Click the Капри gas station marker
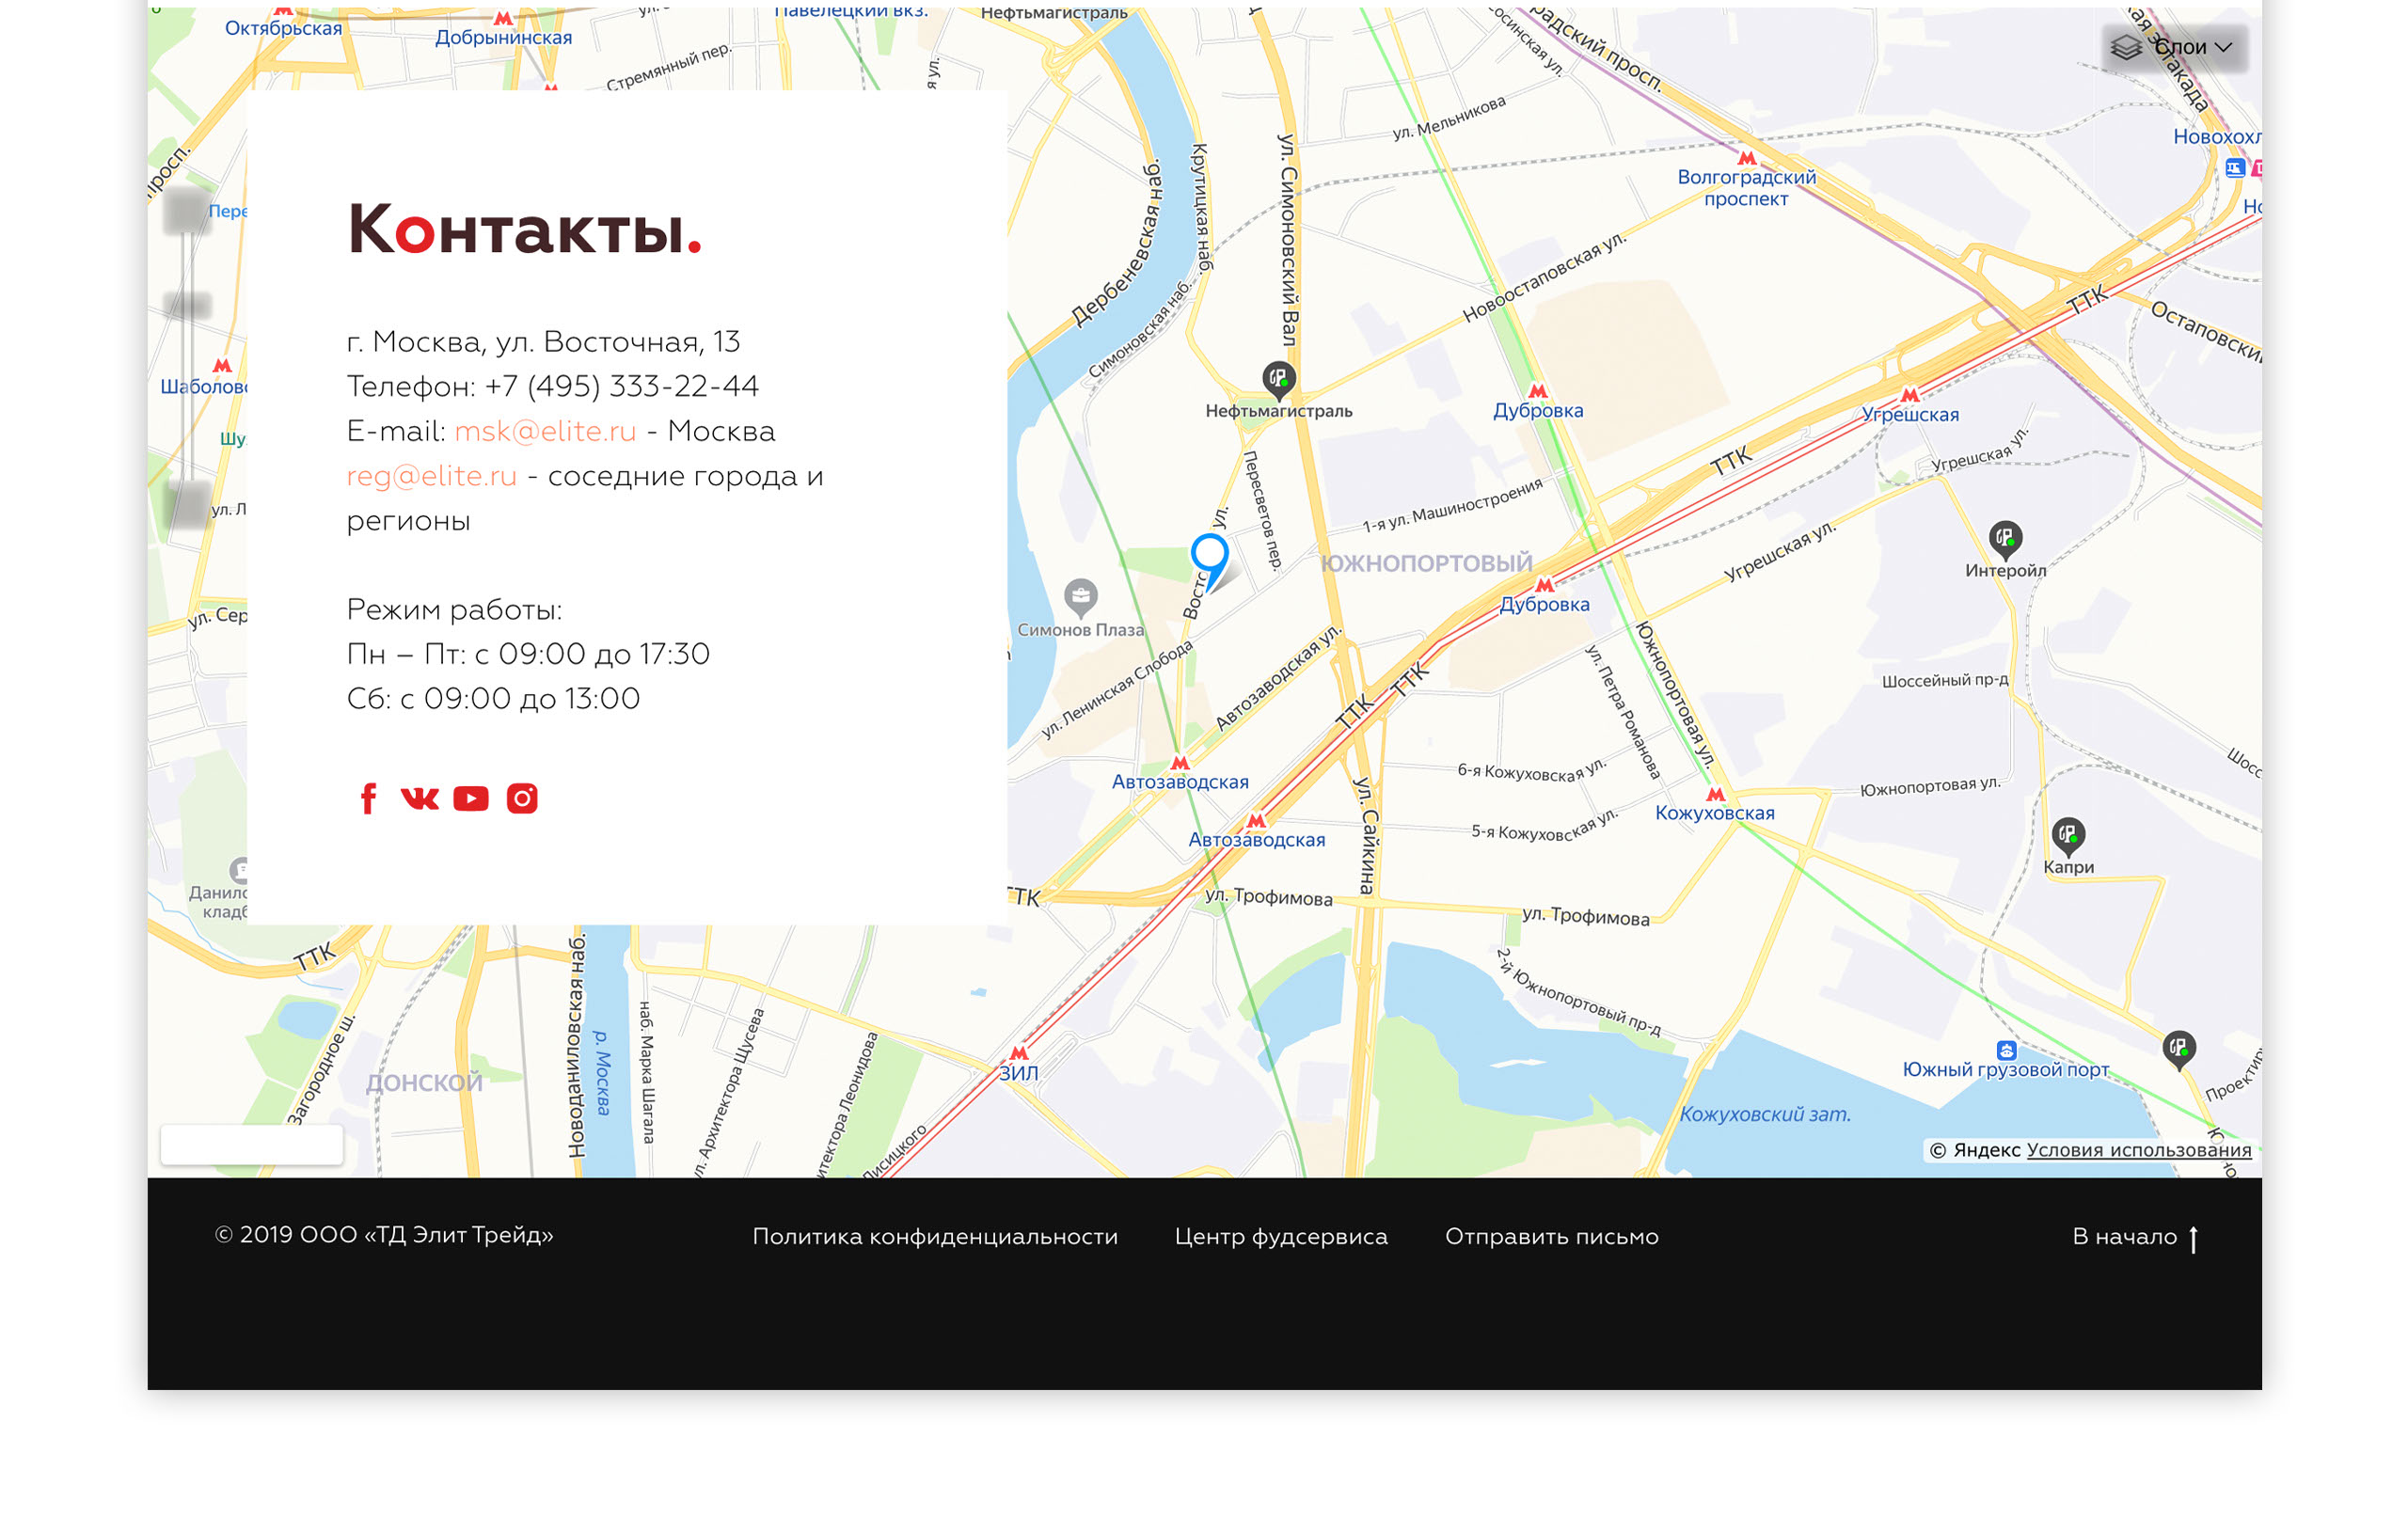The image size is (2408, 1533). pyautogui.click(x=2068, y=834)
